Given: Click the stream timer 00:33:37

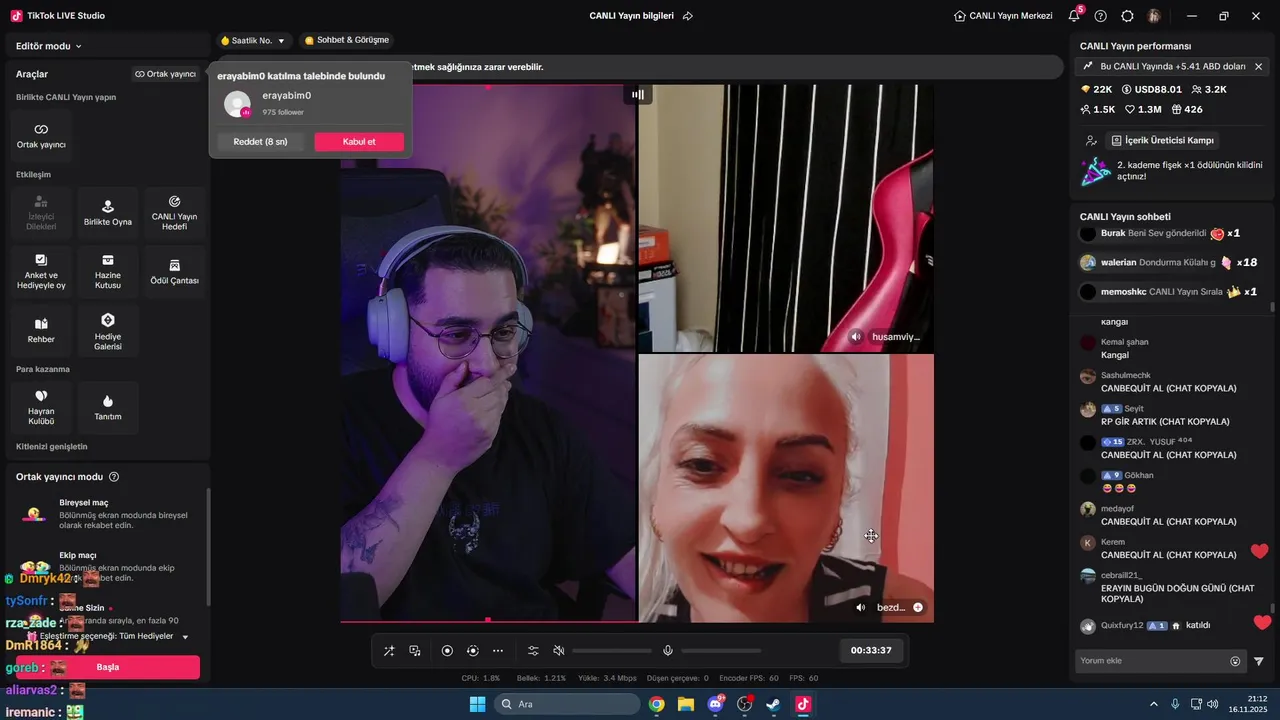Looking at the screenshot, I should (871, 650).
